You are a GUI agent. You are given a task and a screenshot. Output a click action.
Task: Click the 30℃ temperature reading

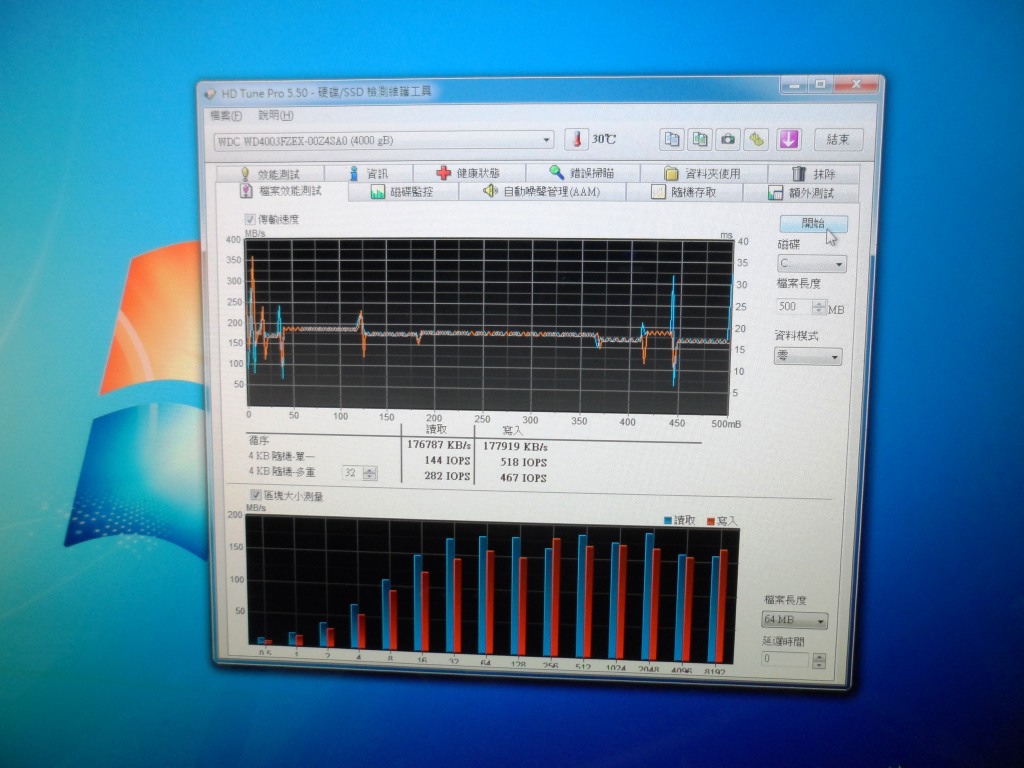pos(603,139)
